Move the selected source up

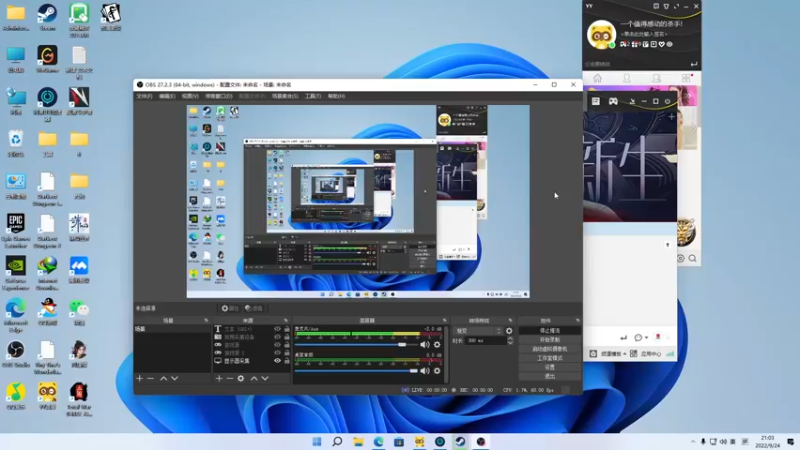254,379
